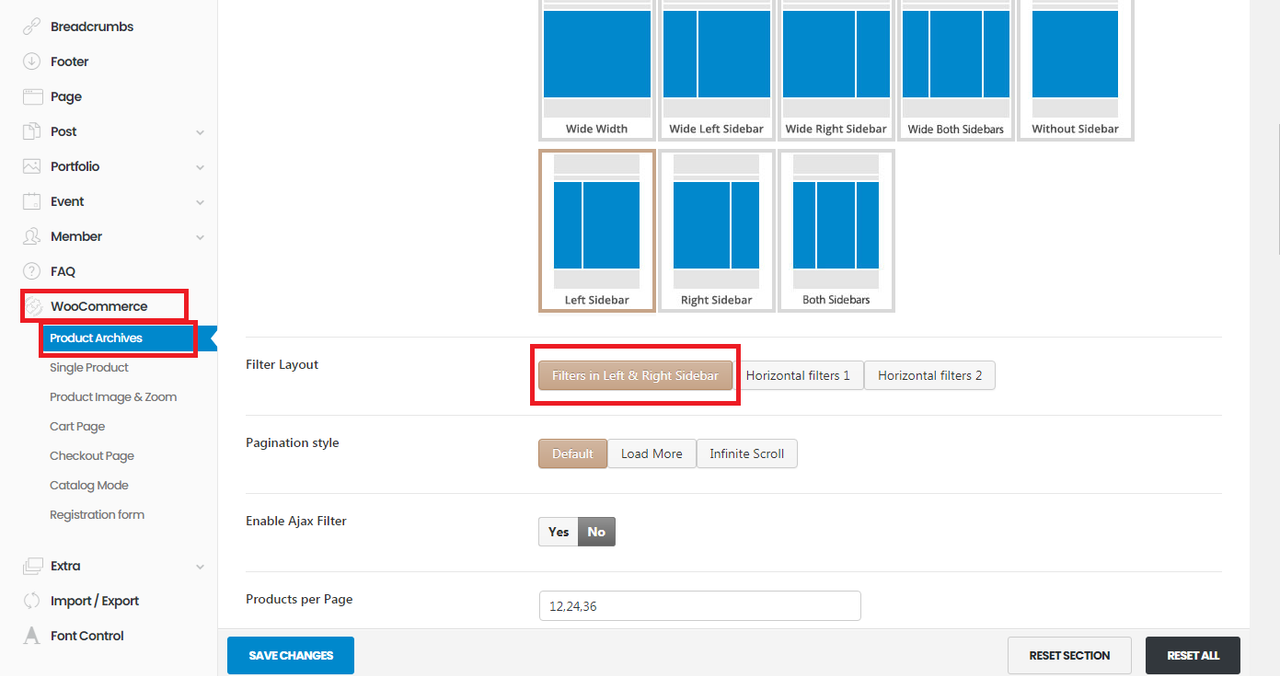Choose the Wide Both Sidebars layout

coord(956,68)
